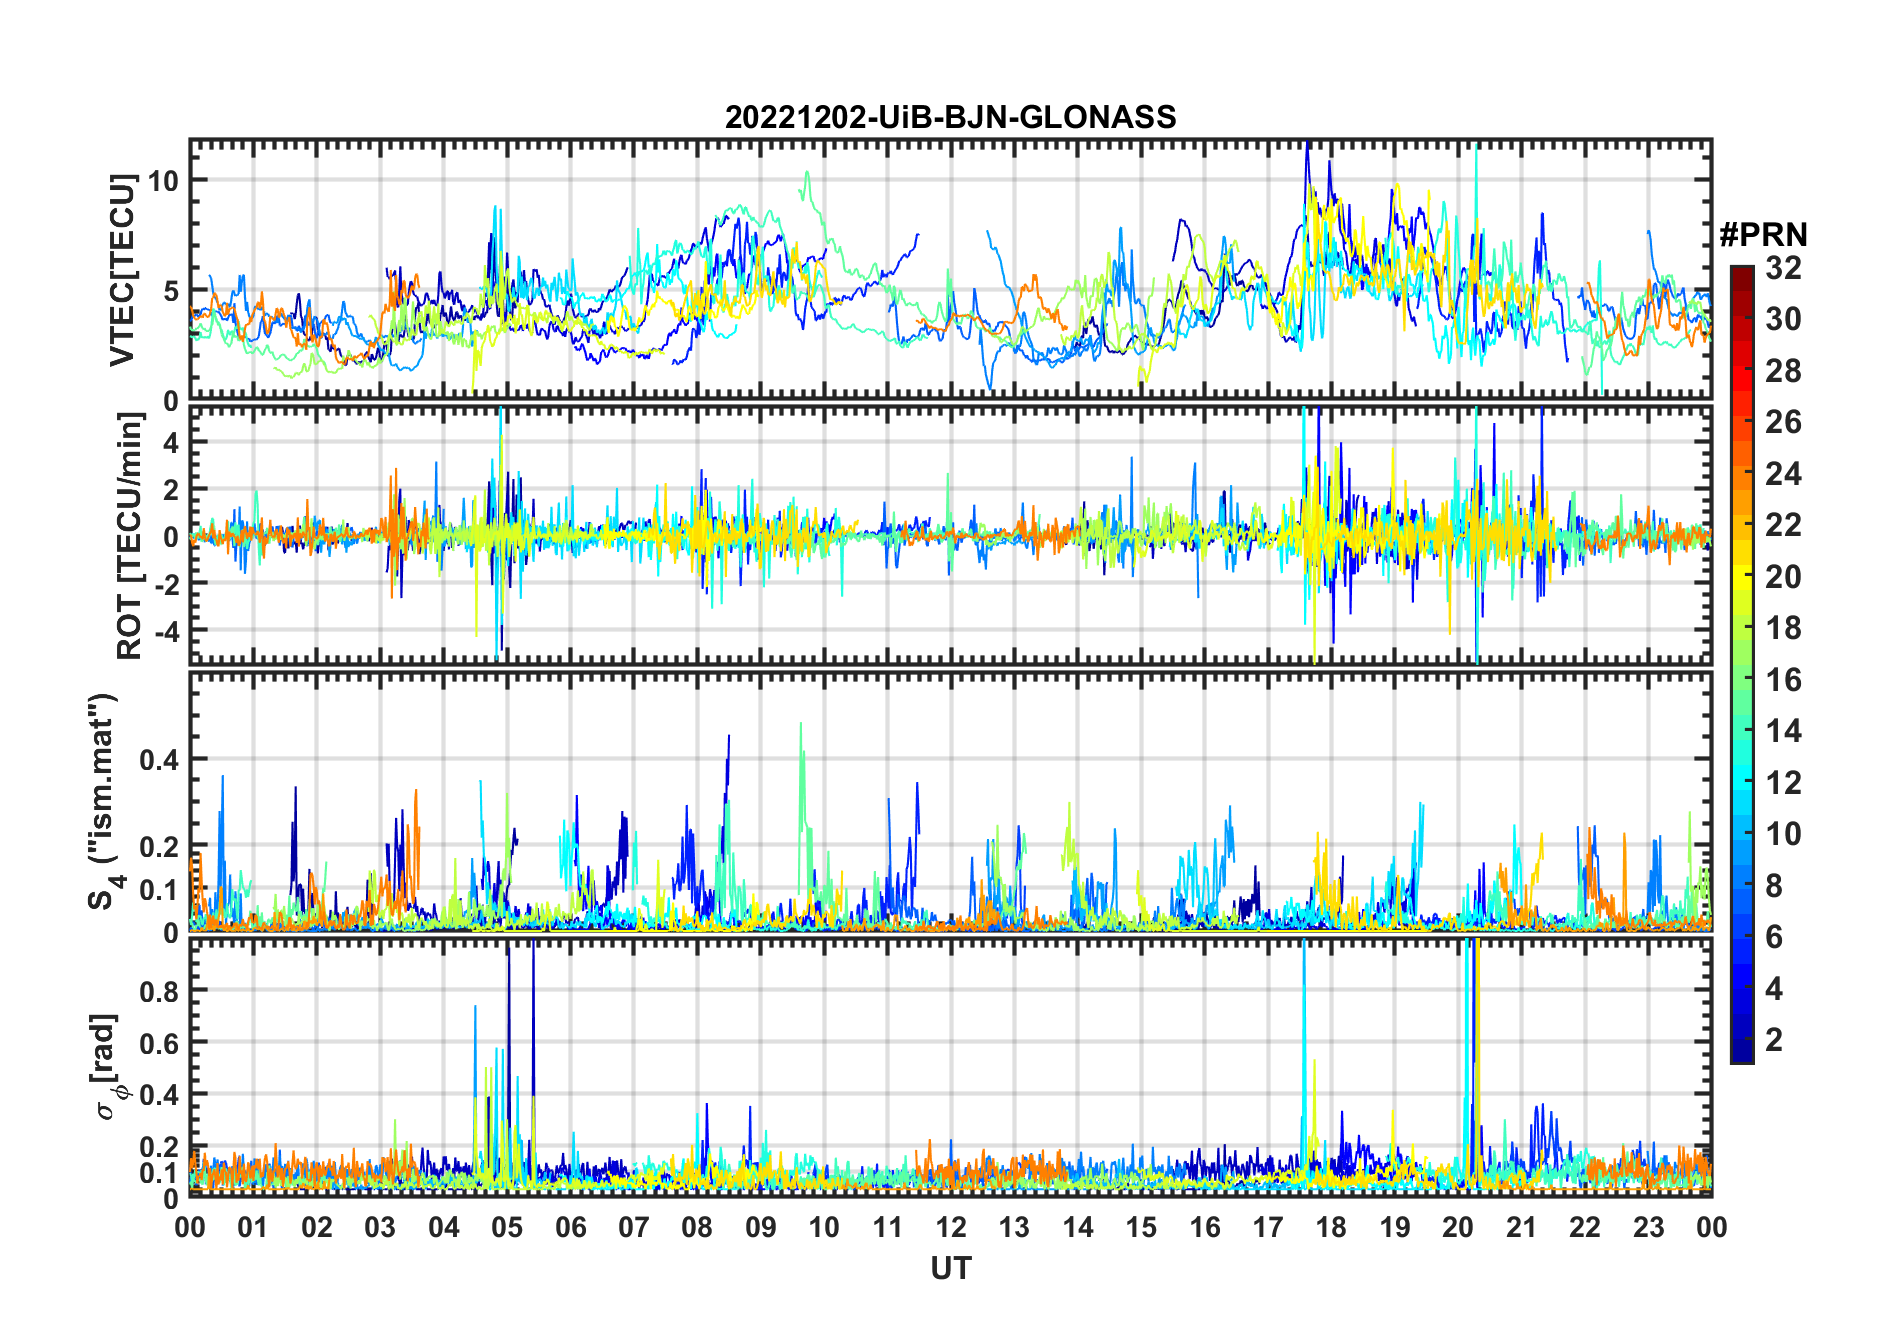Click x-axis hour label 21
Viewport: 1902px width, 1330px height.
point(1522,1227)
